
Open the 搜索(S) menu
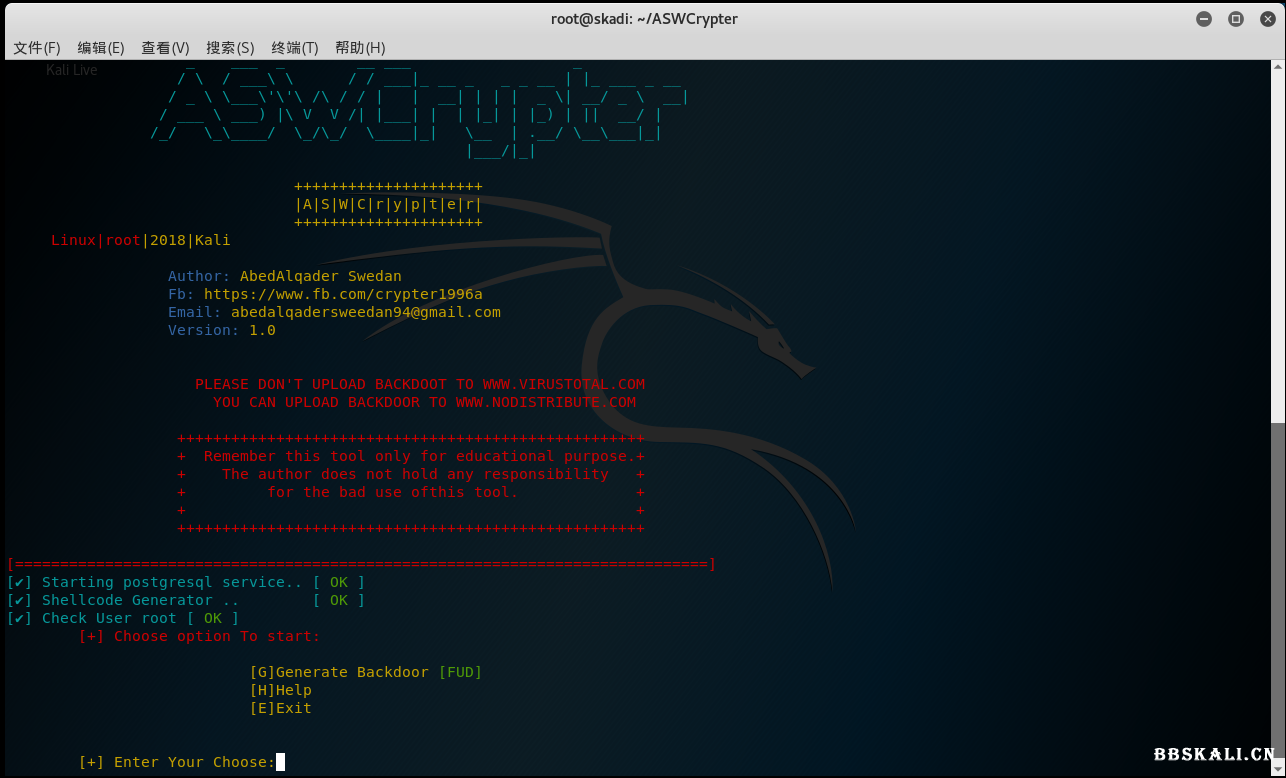(230, 48)
